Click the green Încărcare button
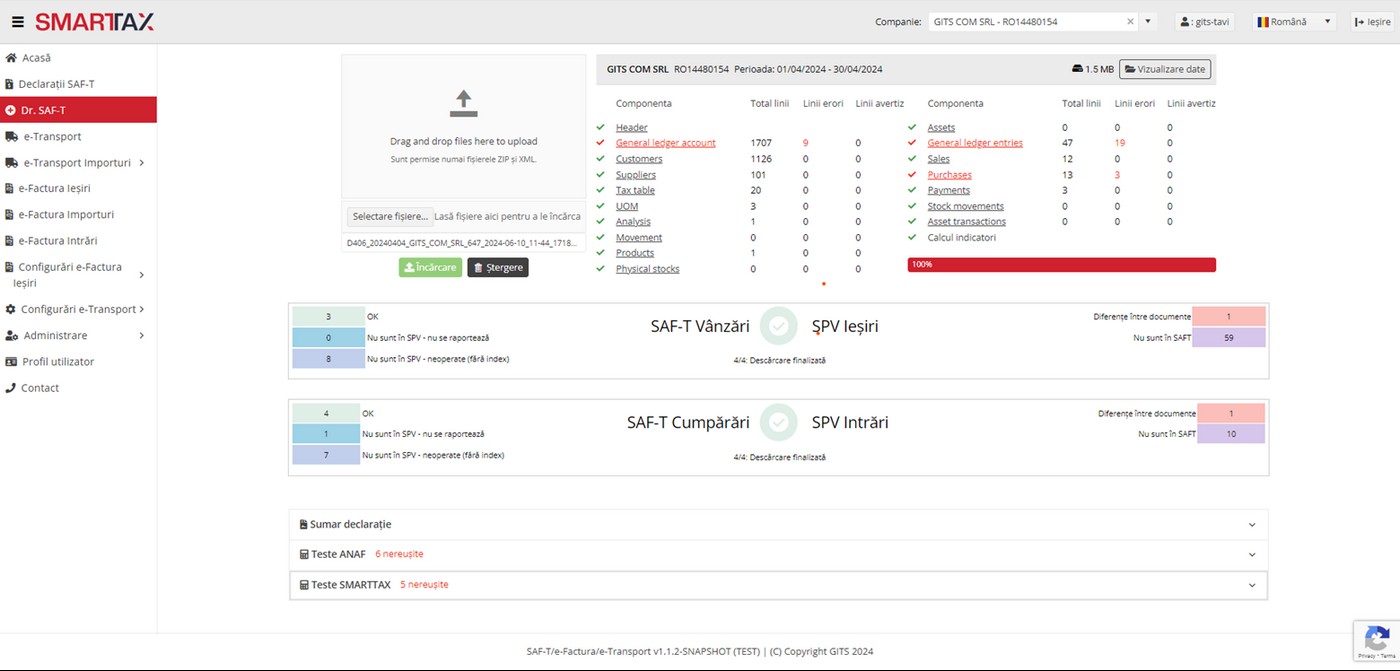Image resolution: width=1400 pixels, height=671 pixels. 430,267
